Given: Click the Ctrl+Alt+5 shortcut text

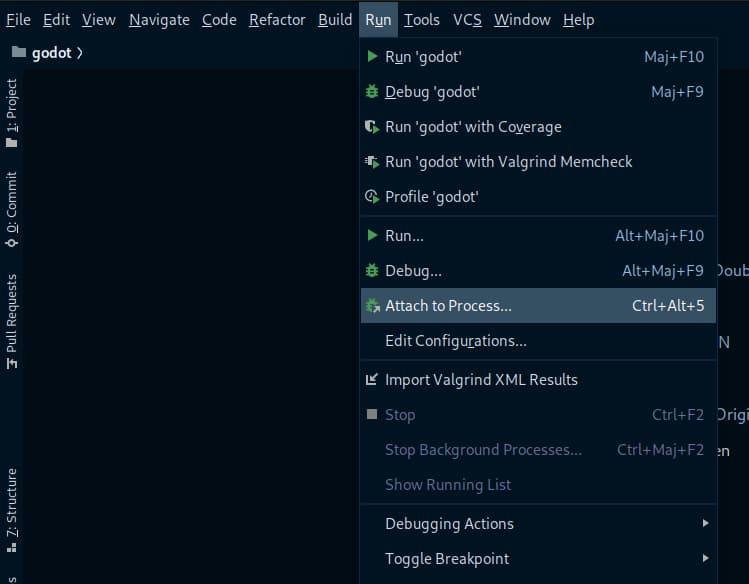Looking at the screenshot, I should click(x=668, y=306).
